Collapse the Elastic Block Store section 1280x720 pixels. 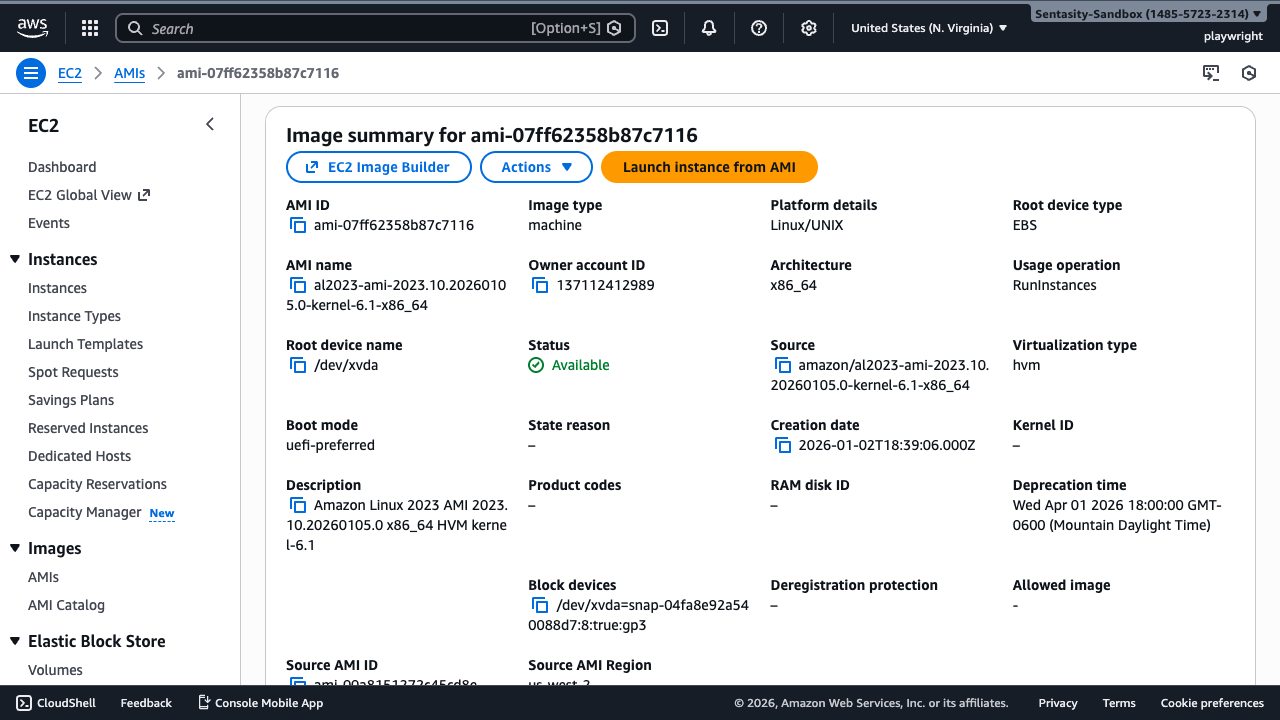click(15, 642)
